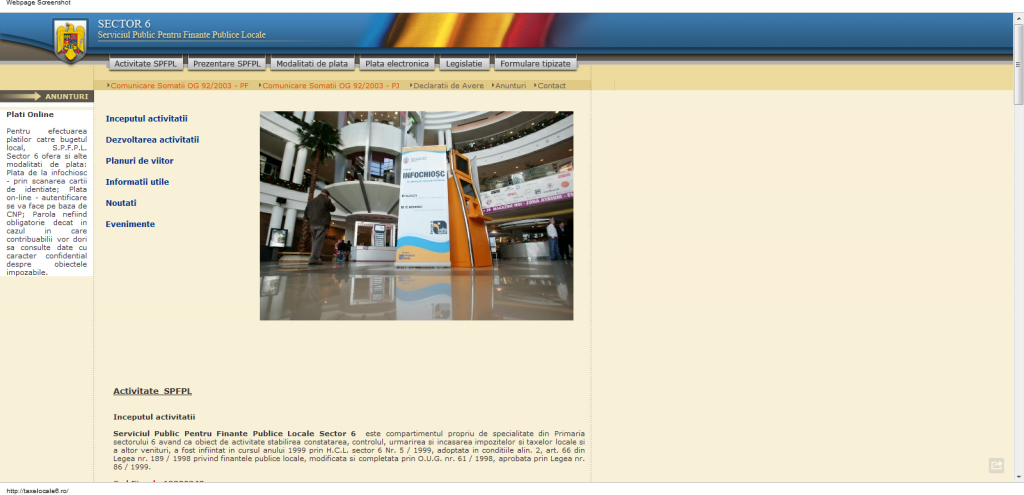Select the Informatii utile link

point(137,182)
